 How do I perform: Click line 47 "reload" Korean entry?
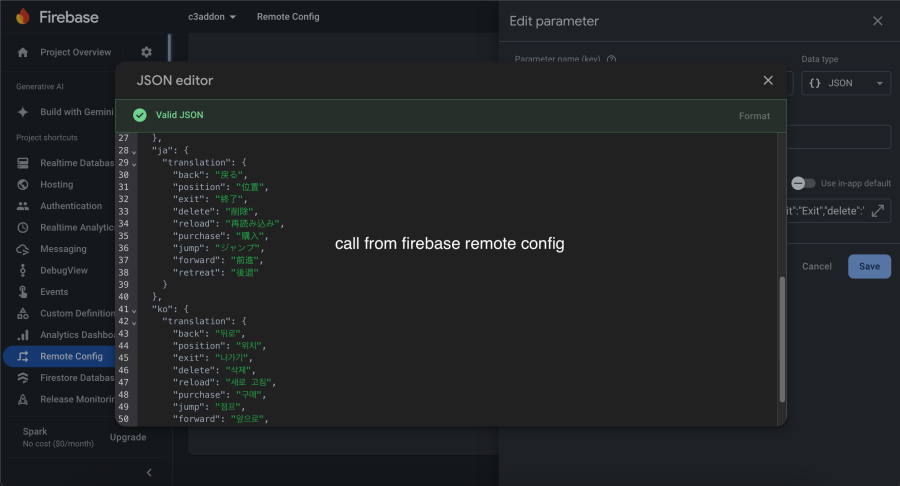pos(224,383)
